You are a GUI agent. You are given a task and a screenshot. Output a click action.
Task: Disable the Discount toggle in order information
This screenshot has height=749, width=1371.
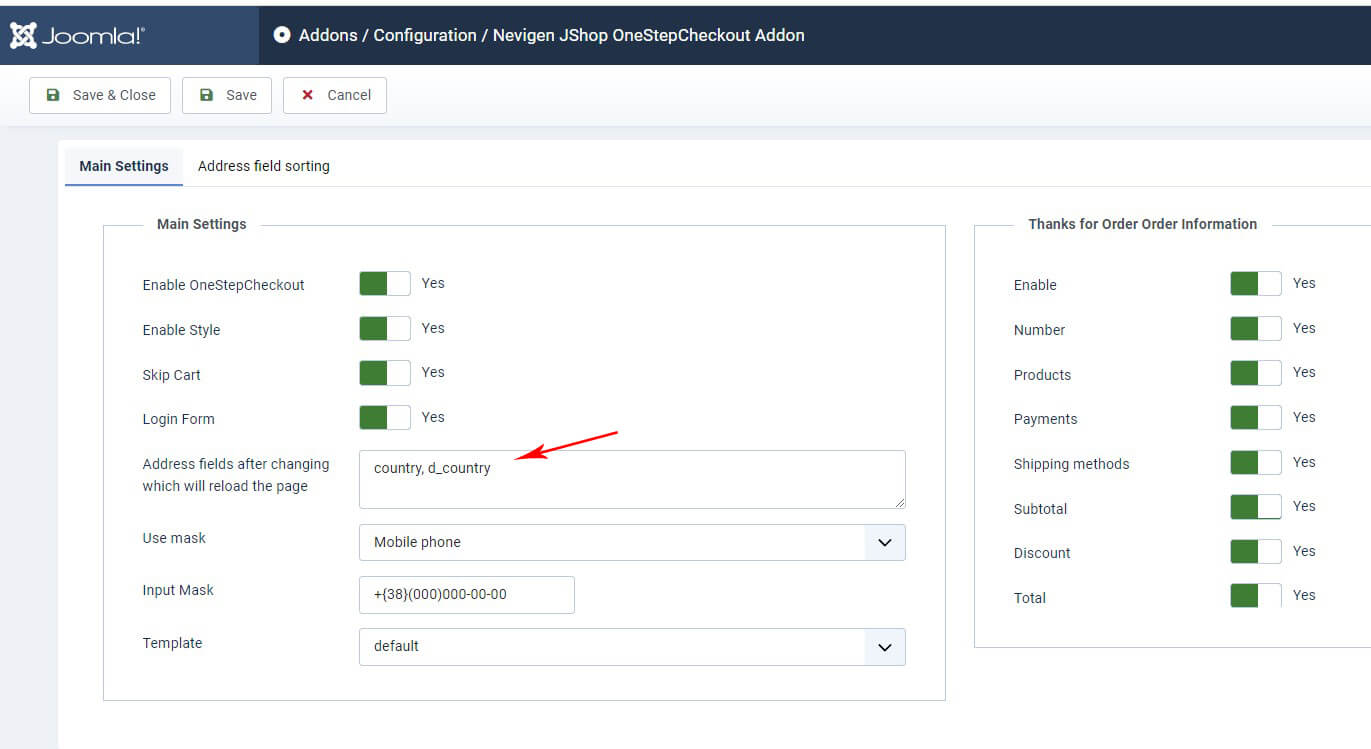tap(1255, 552)
